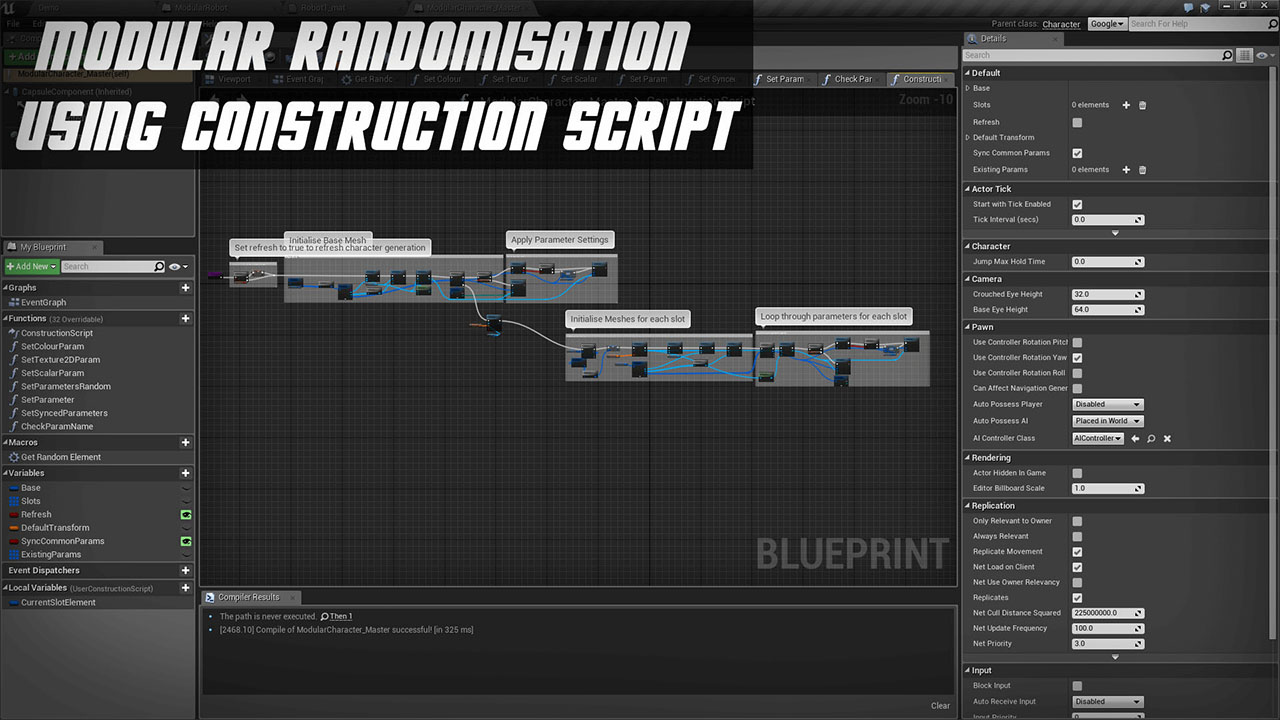Collapse the Pawn category
This screenshot has height=720, width=1280.
967,327
